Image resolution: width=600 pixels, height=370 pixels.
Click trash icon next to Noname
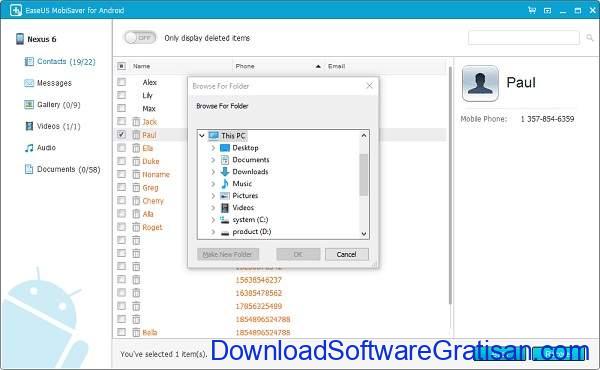point(136,174)
